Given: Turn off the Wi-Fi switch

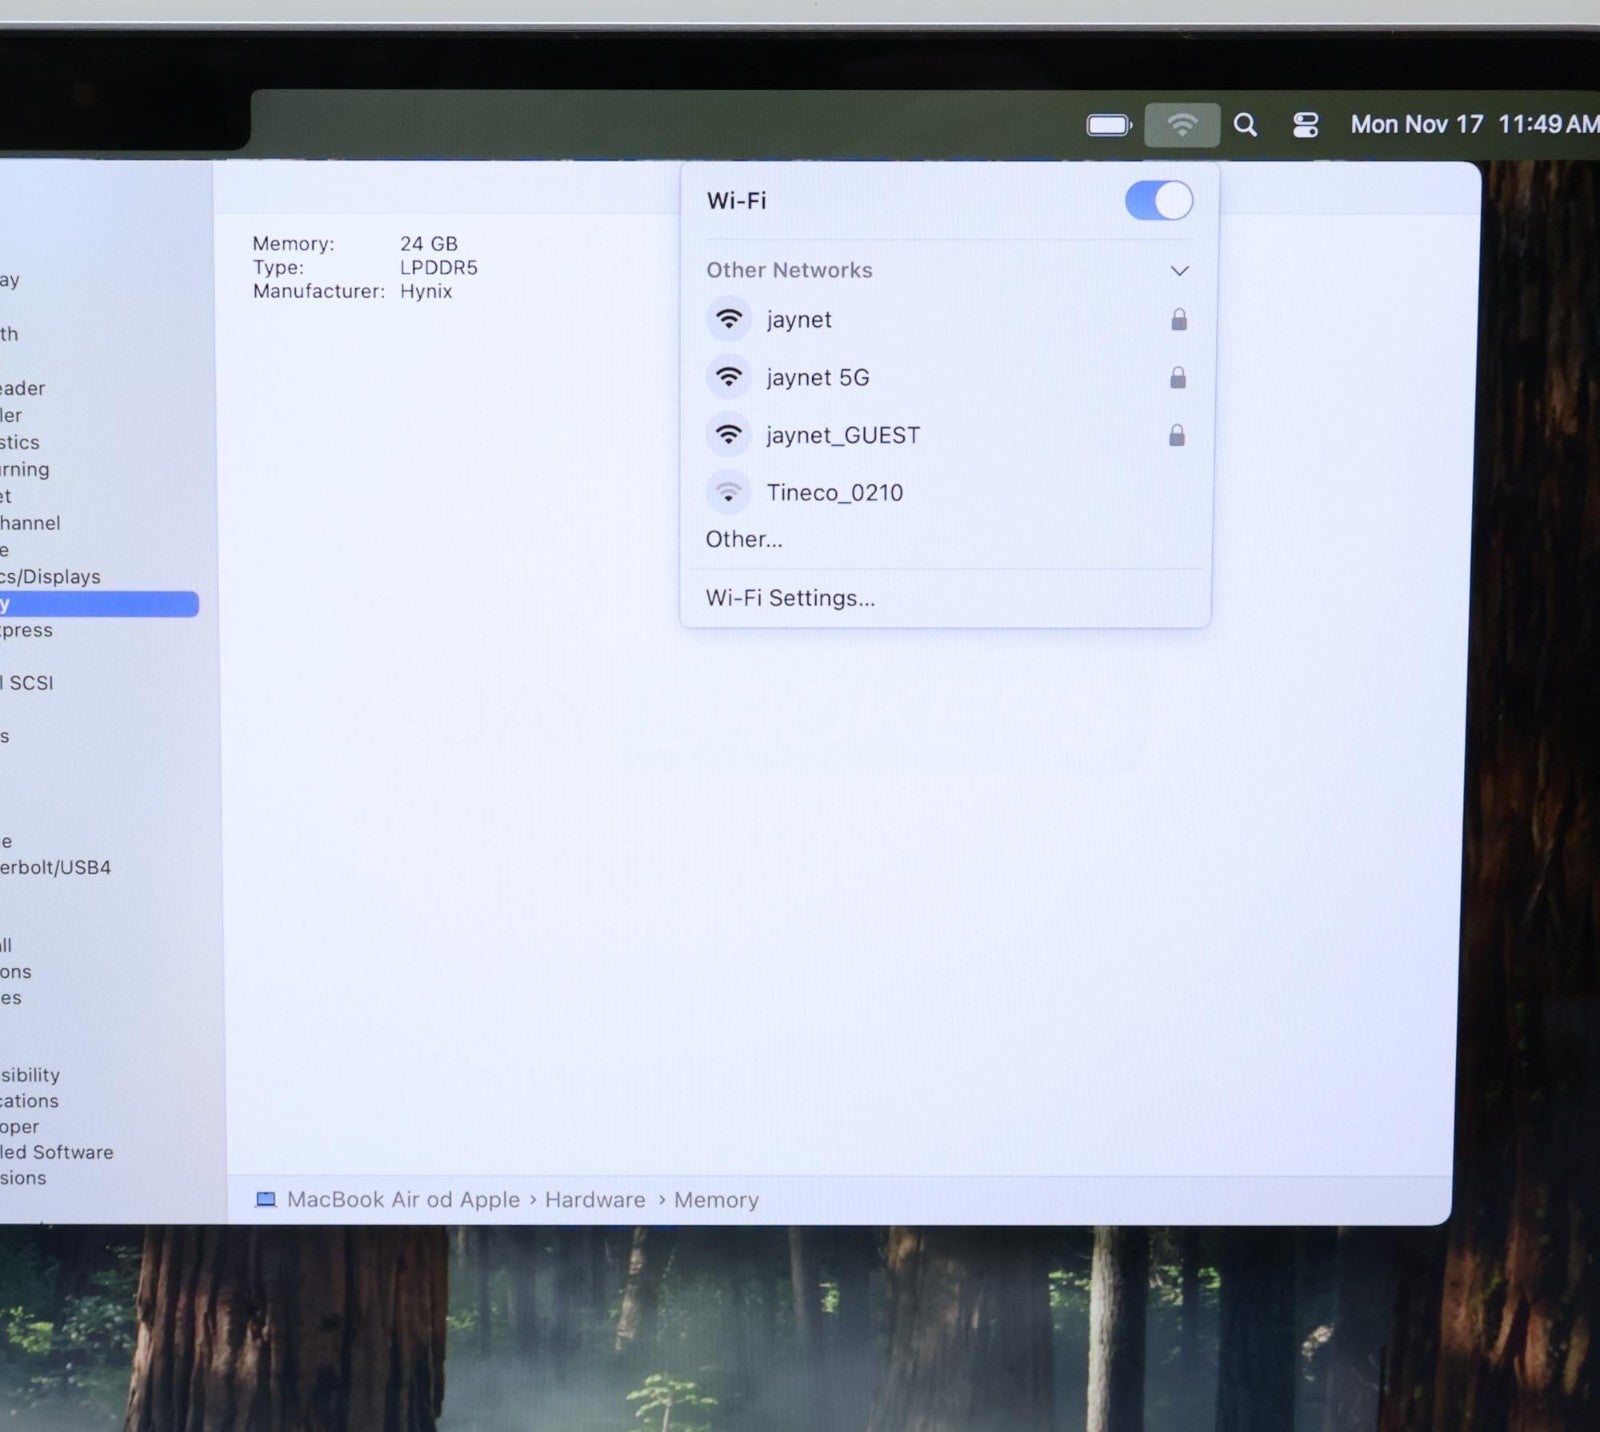Looking at the screenshot, I should click(1158, 201).
